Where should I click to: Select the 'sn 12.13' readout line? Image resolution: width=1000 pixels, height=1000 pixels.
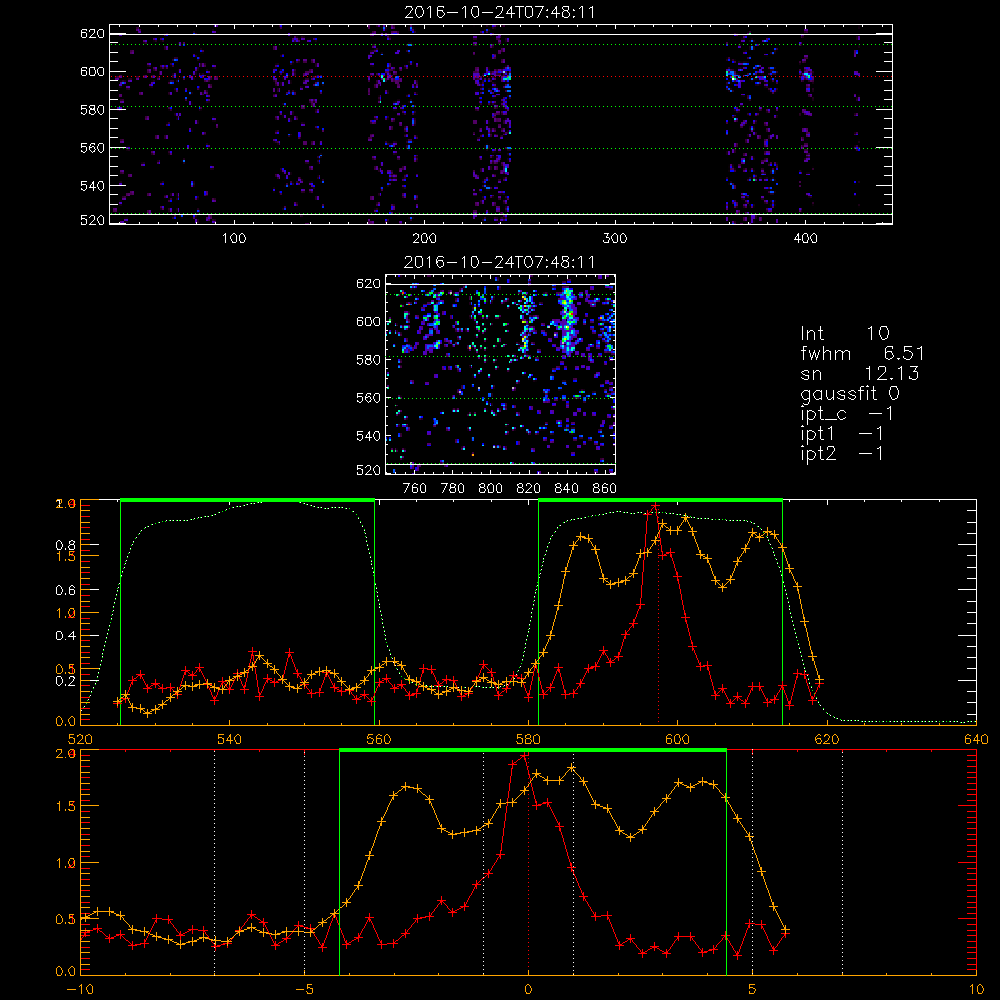(859, 373)
